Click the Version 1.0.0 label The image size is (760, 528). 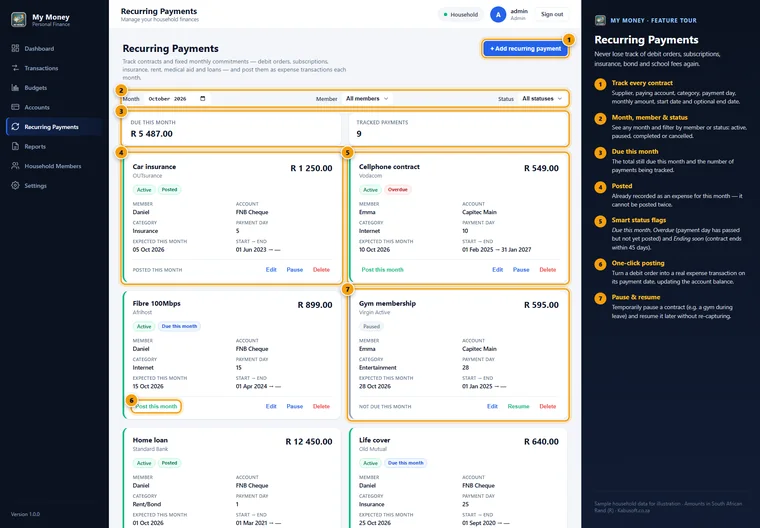25,514
